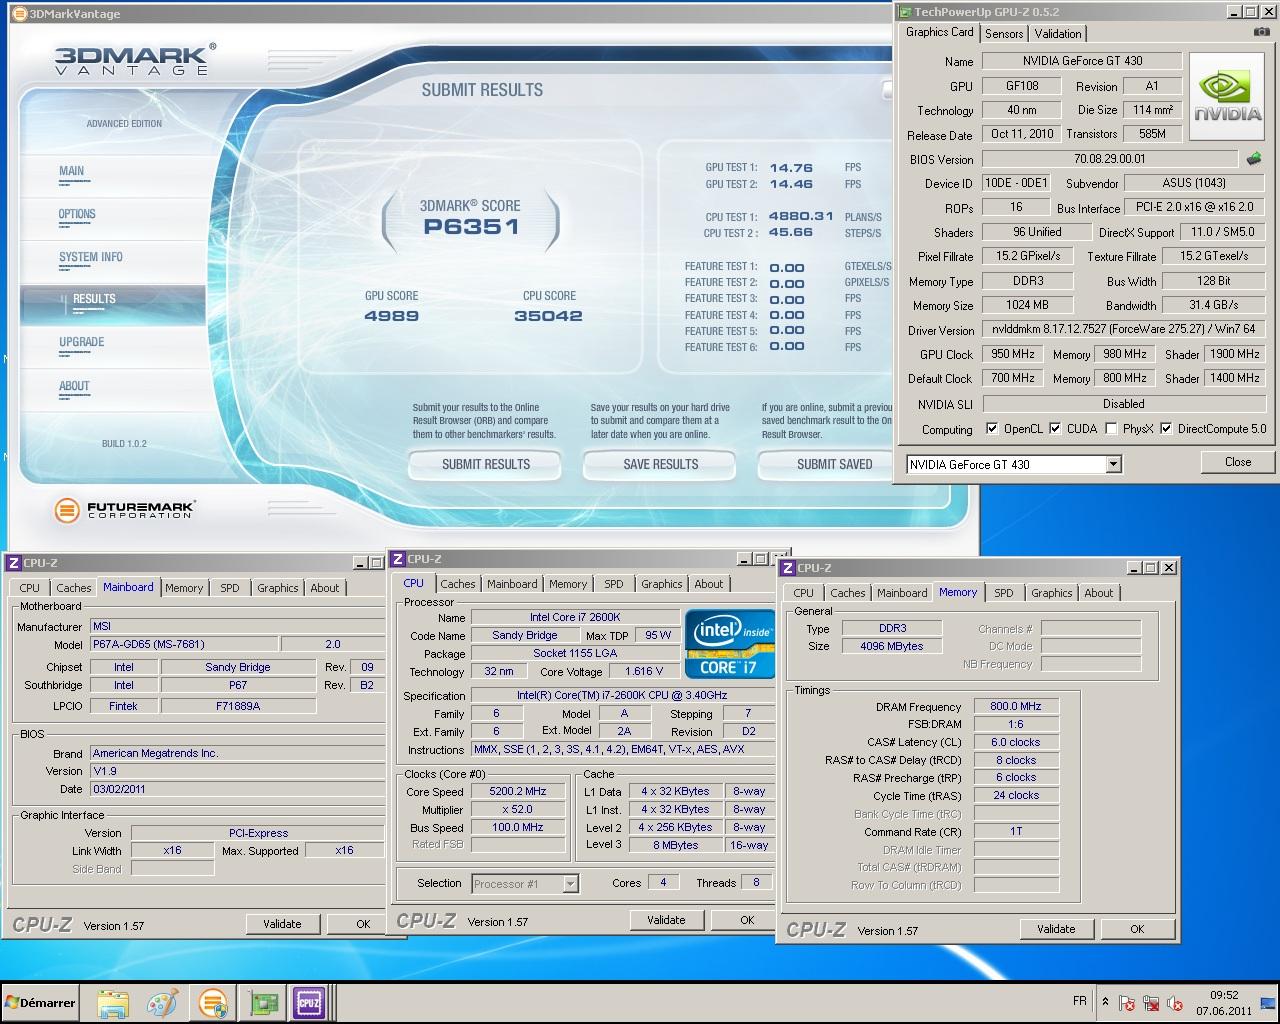Open Upgrade in 3DMark sidebar

pos(82,342)
